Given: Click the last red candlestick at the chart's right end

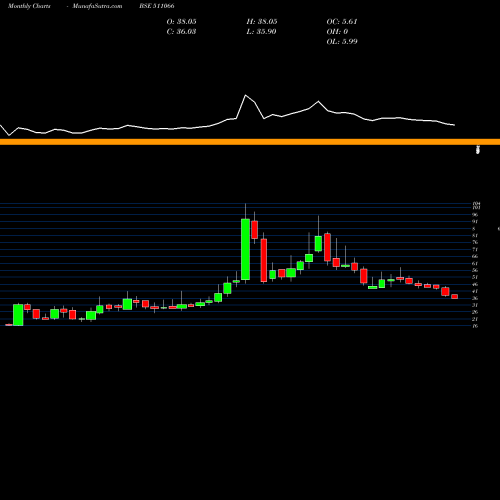Looking at the screenshot, I should (x=454, y=296).
